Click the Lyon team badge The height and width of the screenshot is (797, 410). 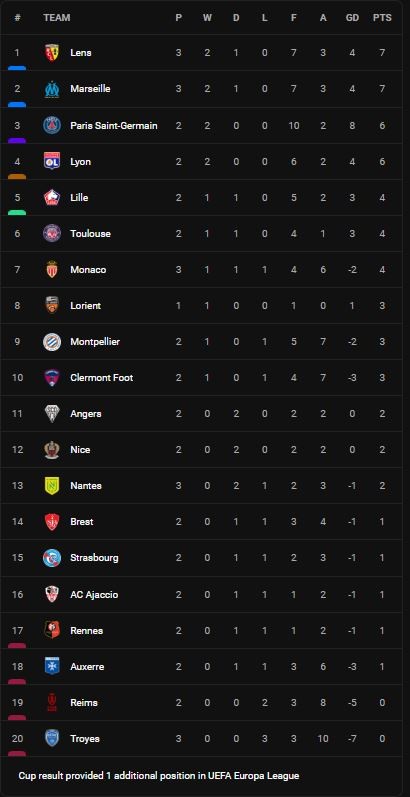coord(52,161)
